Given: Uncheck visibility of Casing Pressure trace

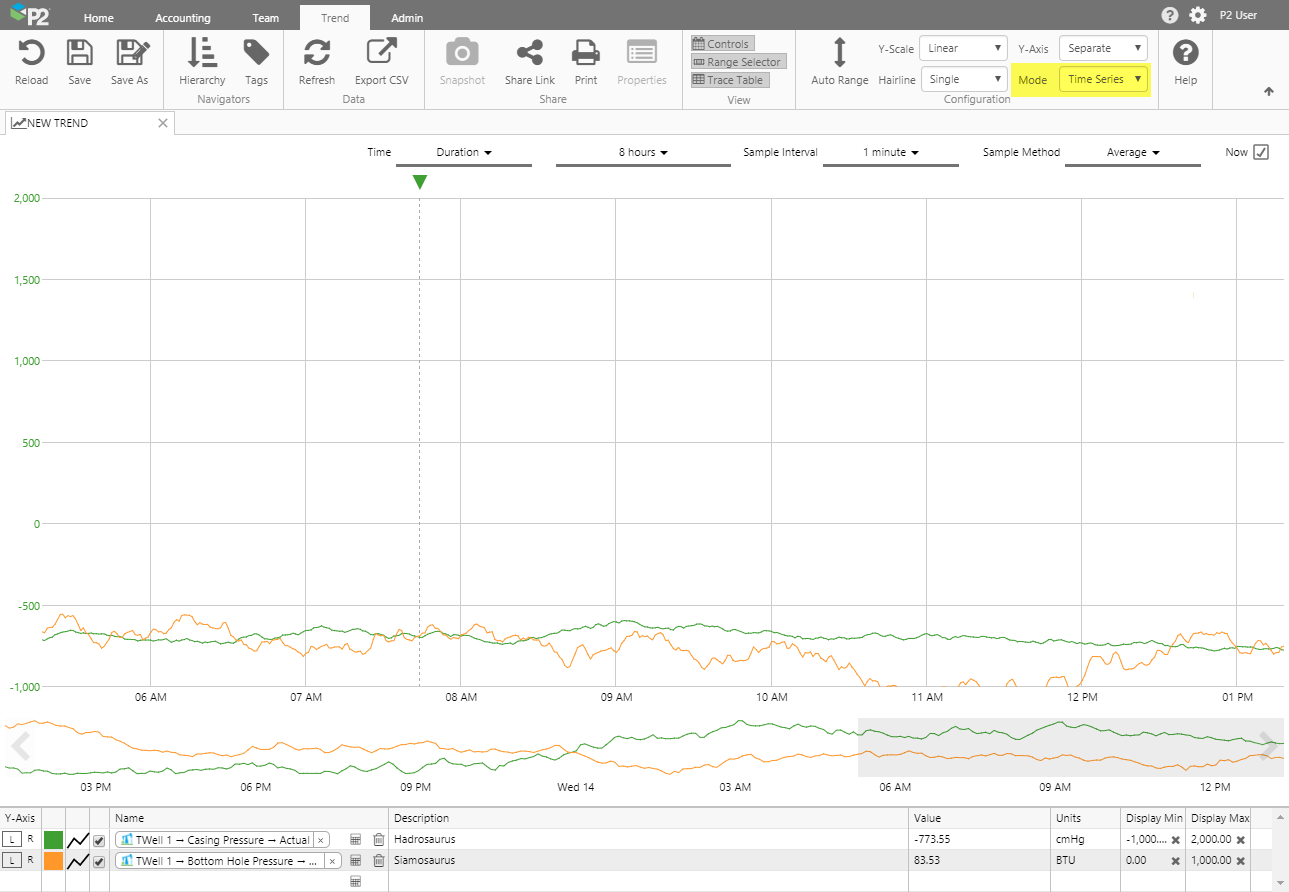Looking at the screenshot, I should pos(99,840).
